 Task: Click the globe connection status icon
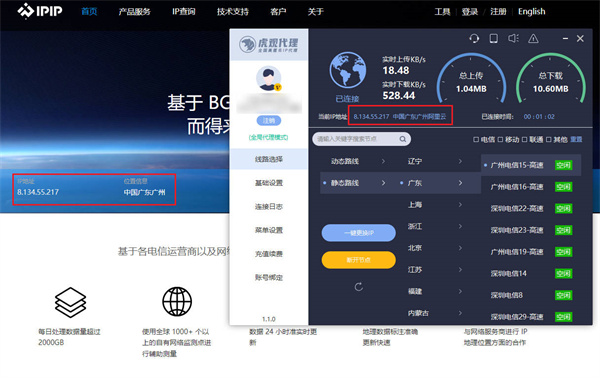347,70
